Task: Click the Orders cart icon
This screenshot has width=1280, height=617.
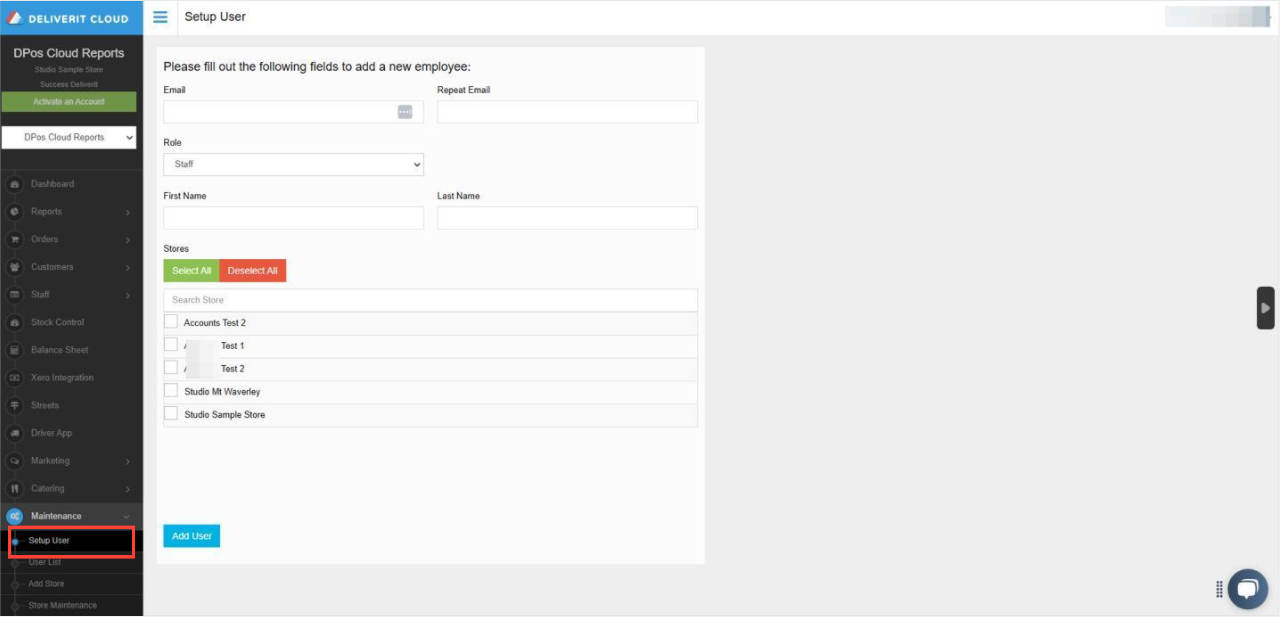Action: (x=14, y=240)
